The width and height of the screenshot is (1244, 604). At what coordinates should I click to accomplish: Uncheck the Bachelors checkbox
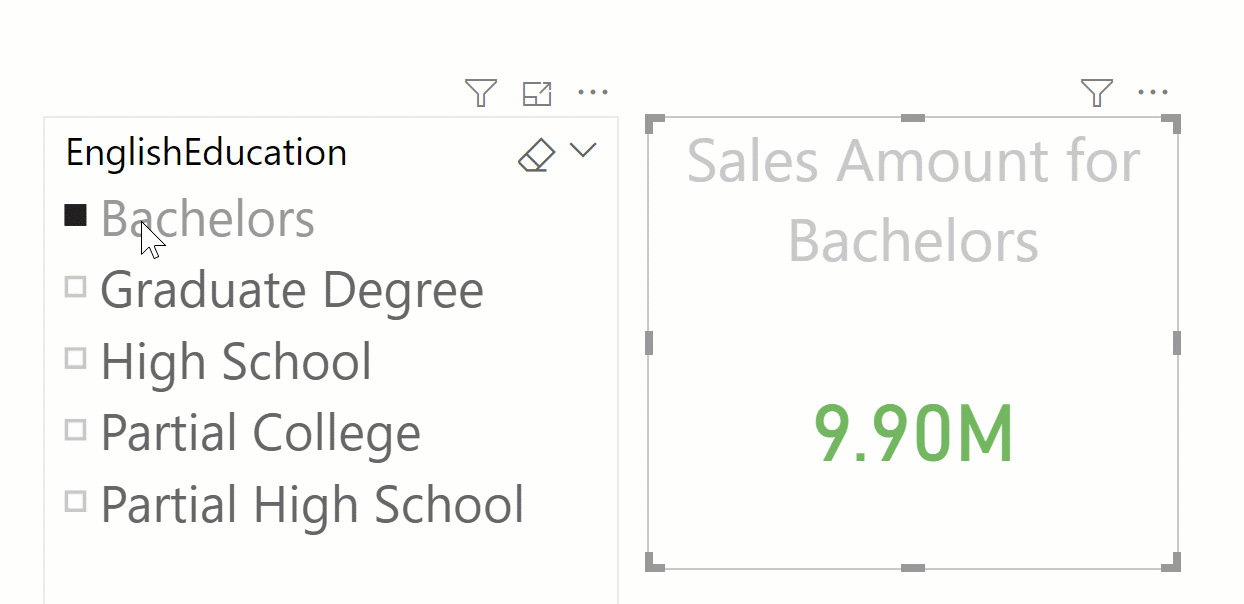tap(75, 215)
